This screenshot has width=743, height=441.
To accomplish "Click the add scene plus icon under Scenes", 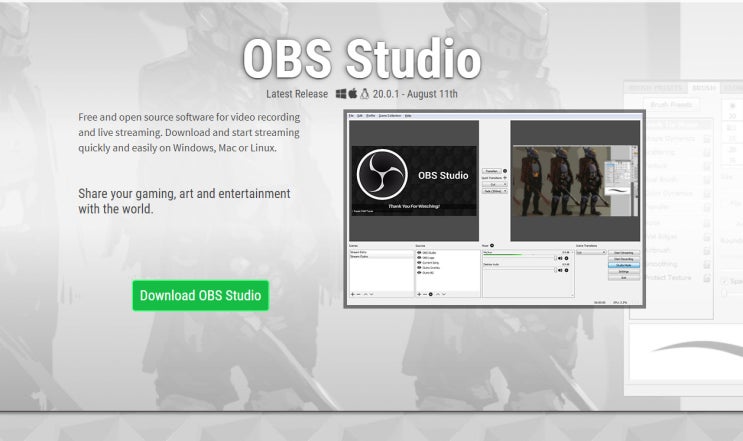I will coord(353,294).
